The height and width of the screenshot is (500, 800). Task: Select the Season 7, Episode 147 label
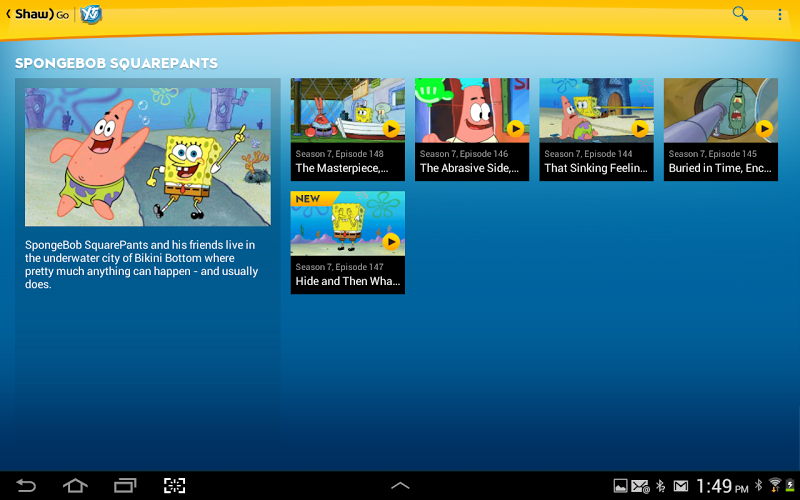point(339,267)
